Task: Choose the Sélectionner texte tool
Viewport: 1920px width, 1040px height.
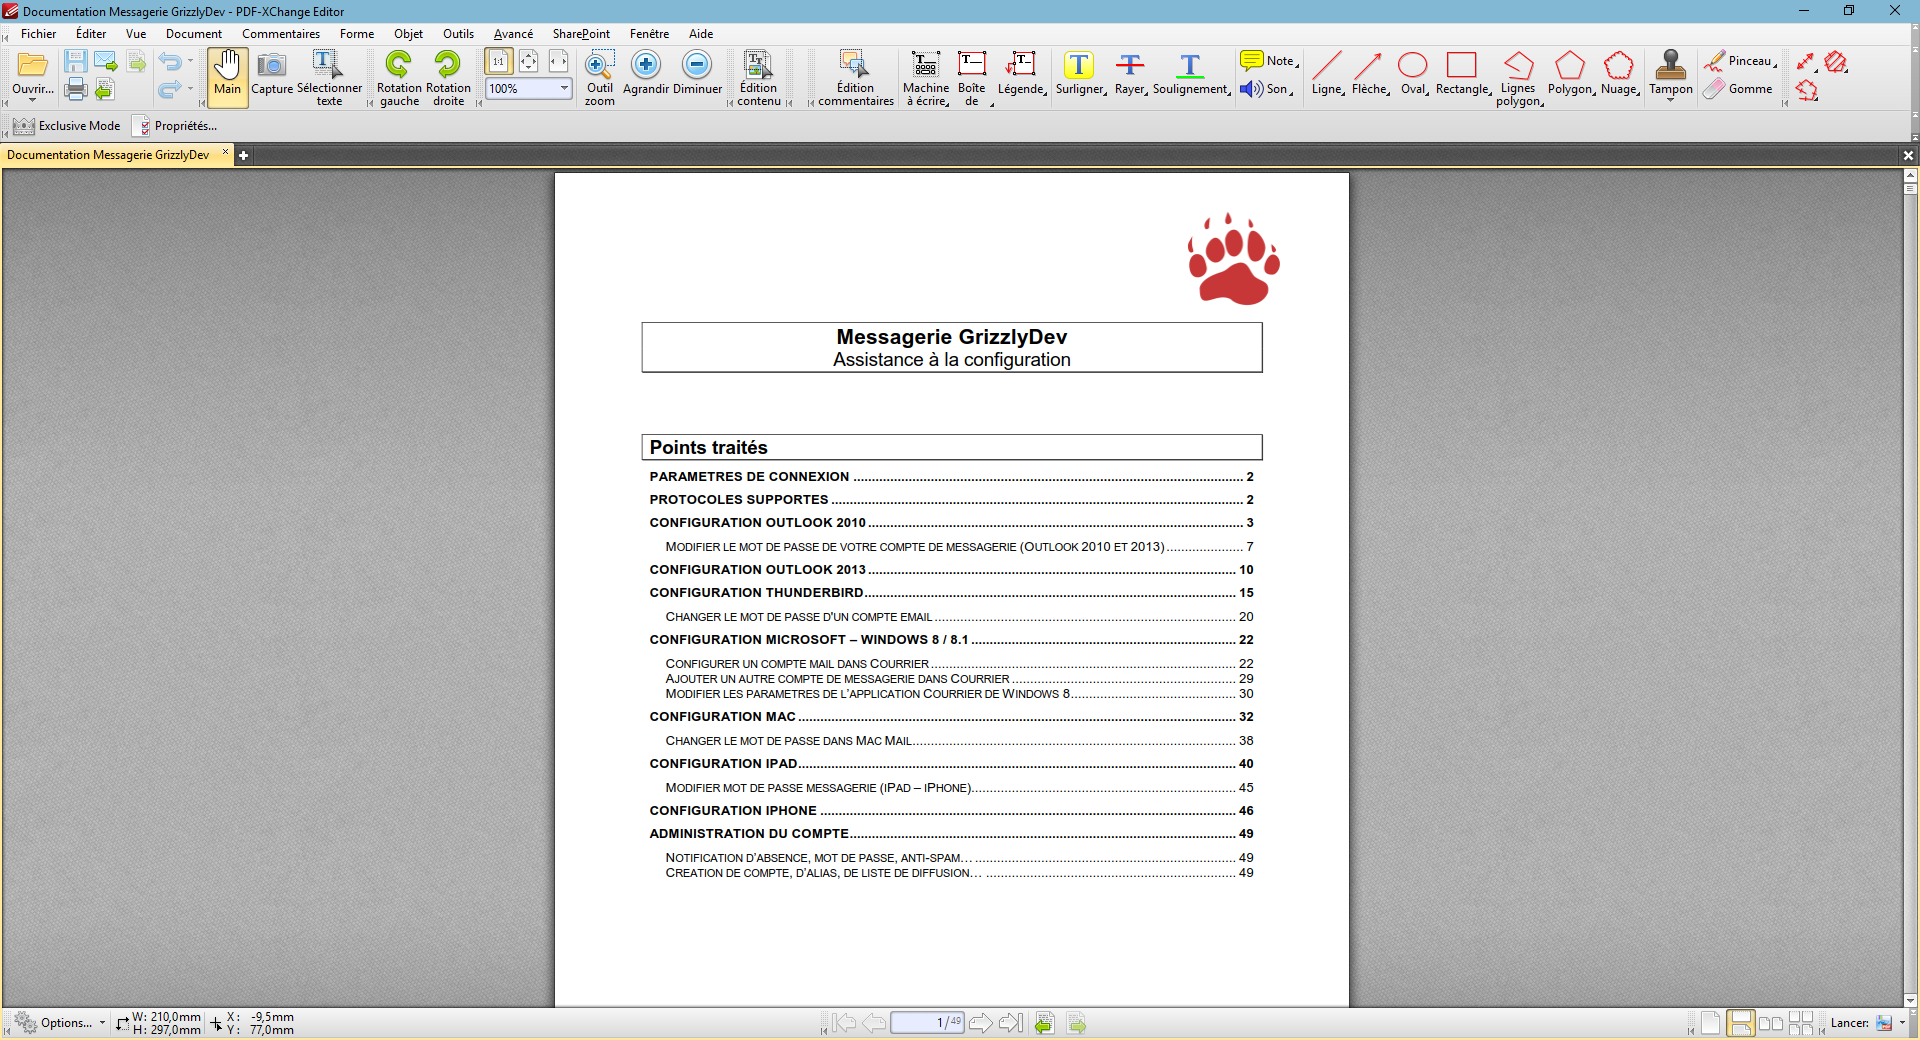Action: [x=329, y=77]
